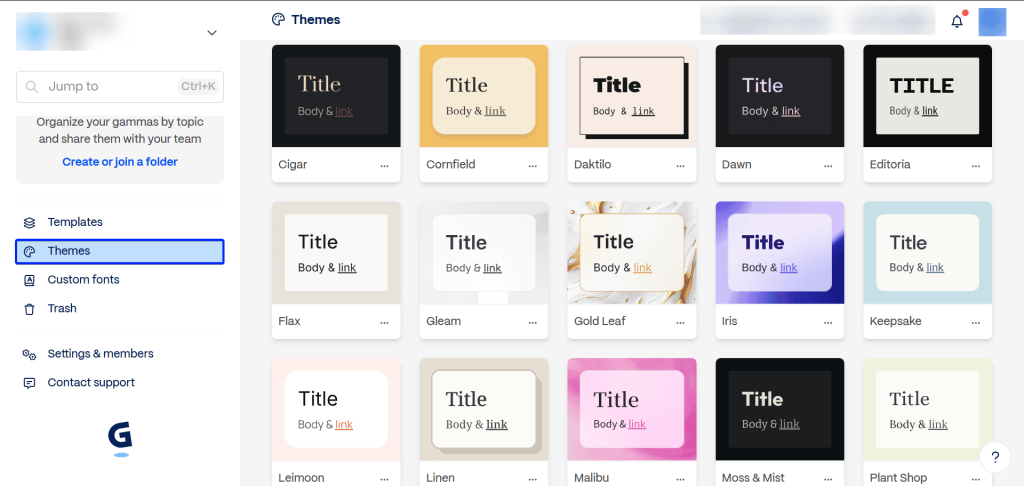This screenshot has height=486, width=1024.
Task: Open Settings & members page
Action: 100,354
